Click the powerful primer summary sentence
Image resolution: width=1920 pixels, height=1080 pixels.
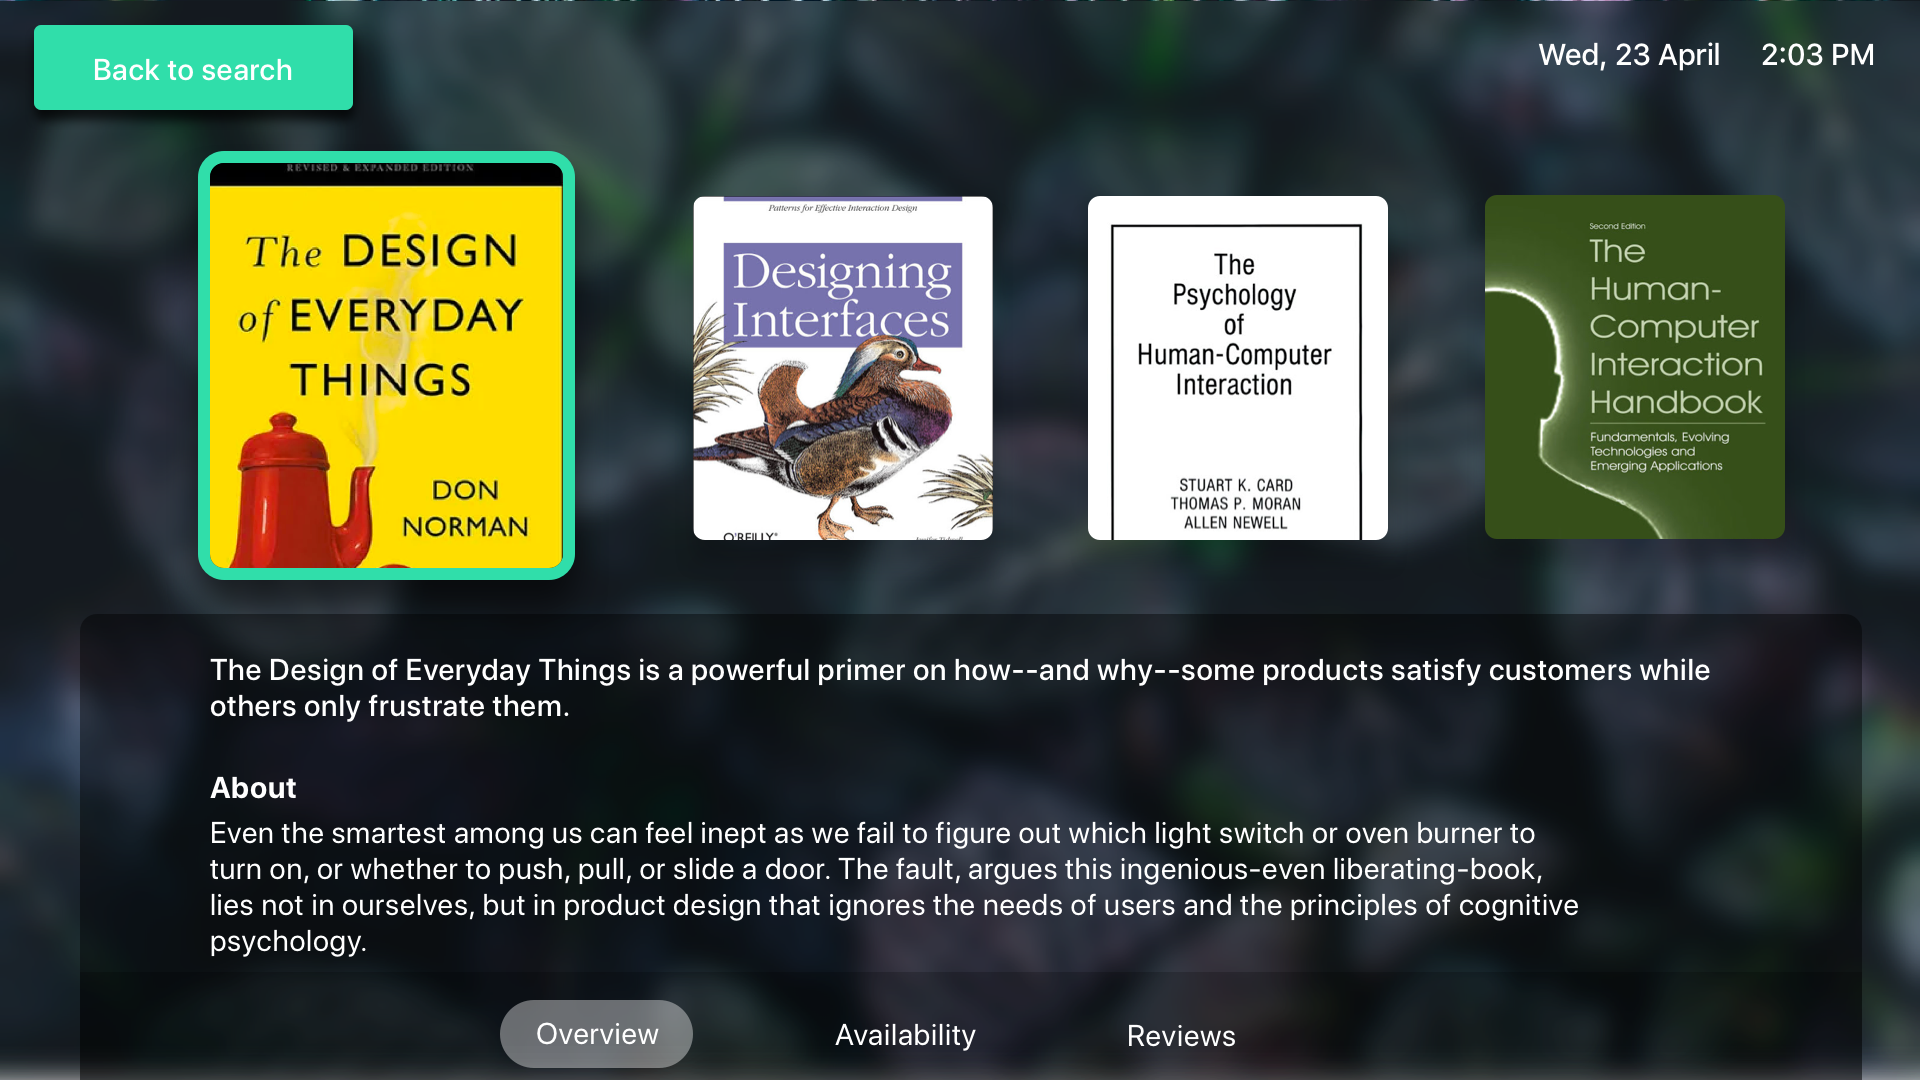(960, 688)
